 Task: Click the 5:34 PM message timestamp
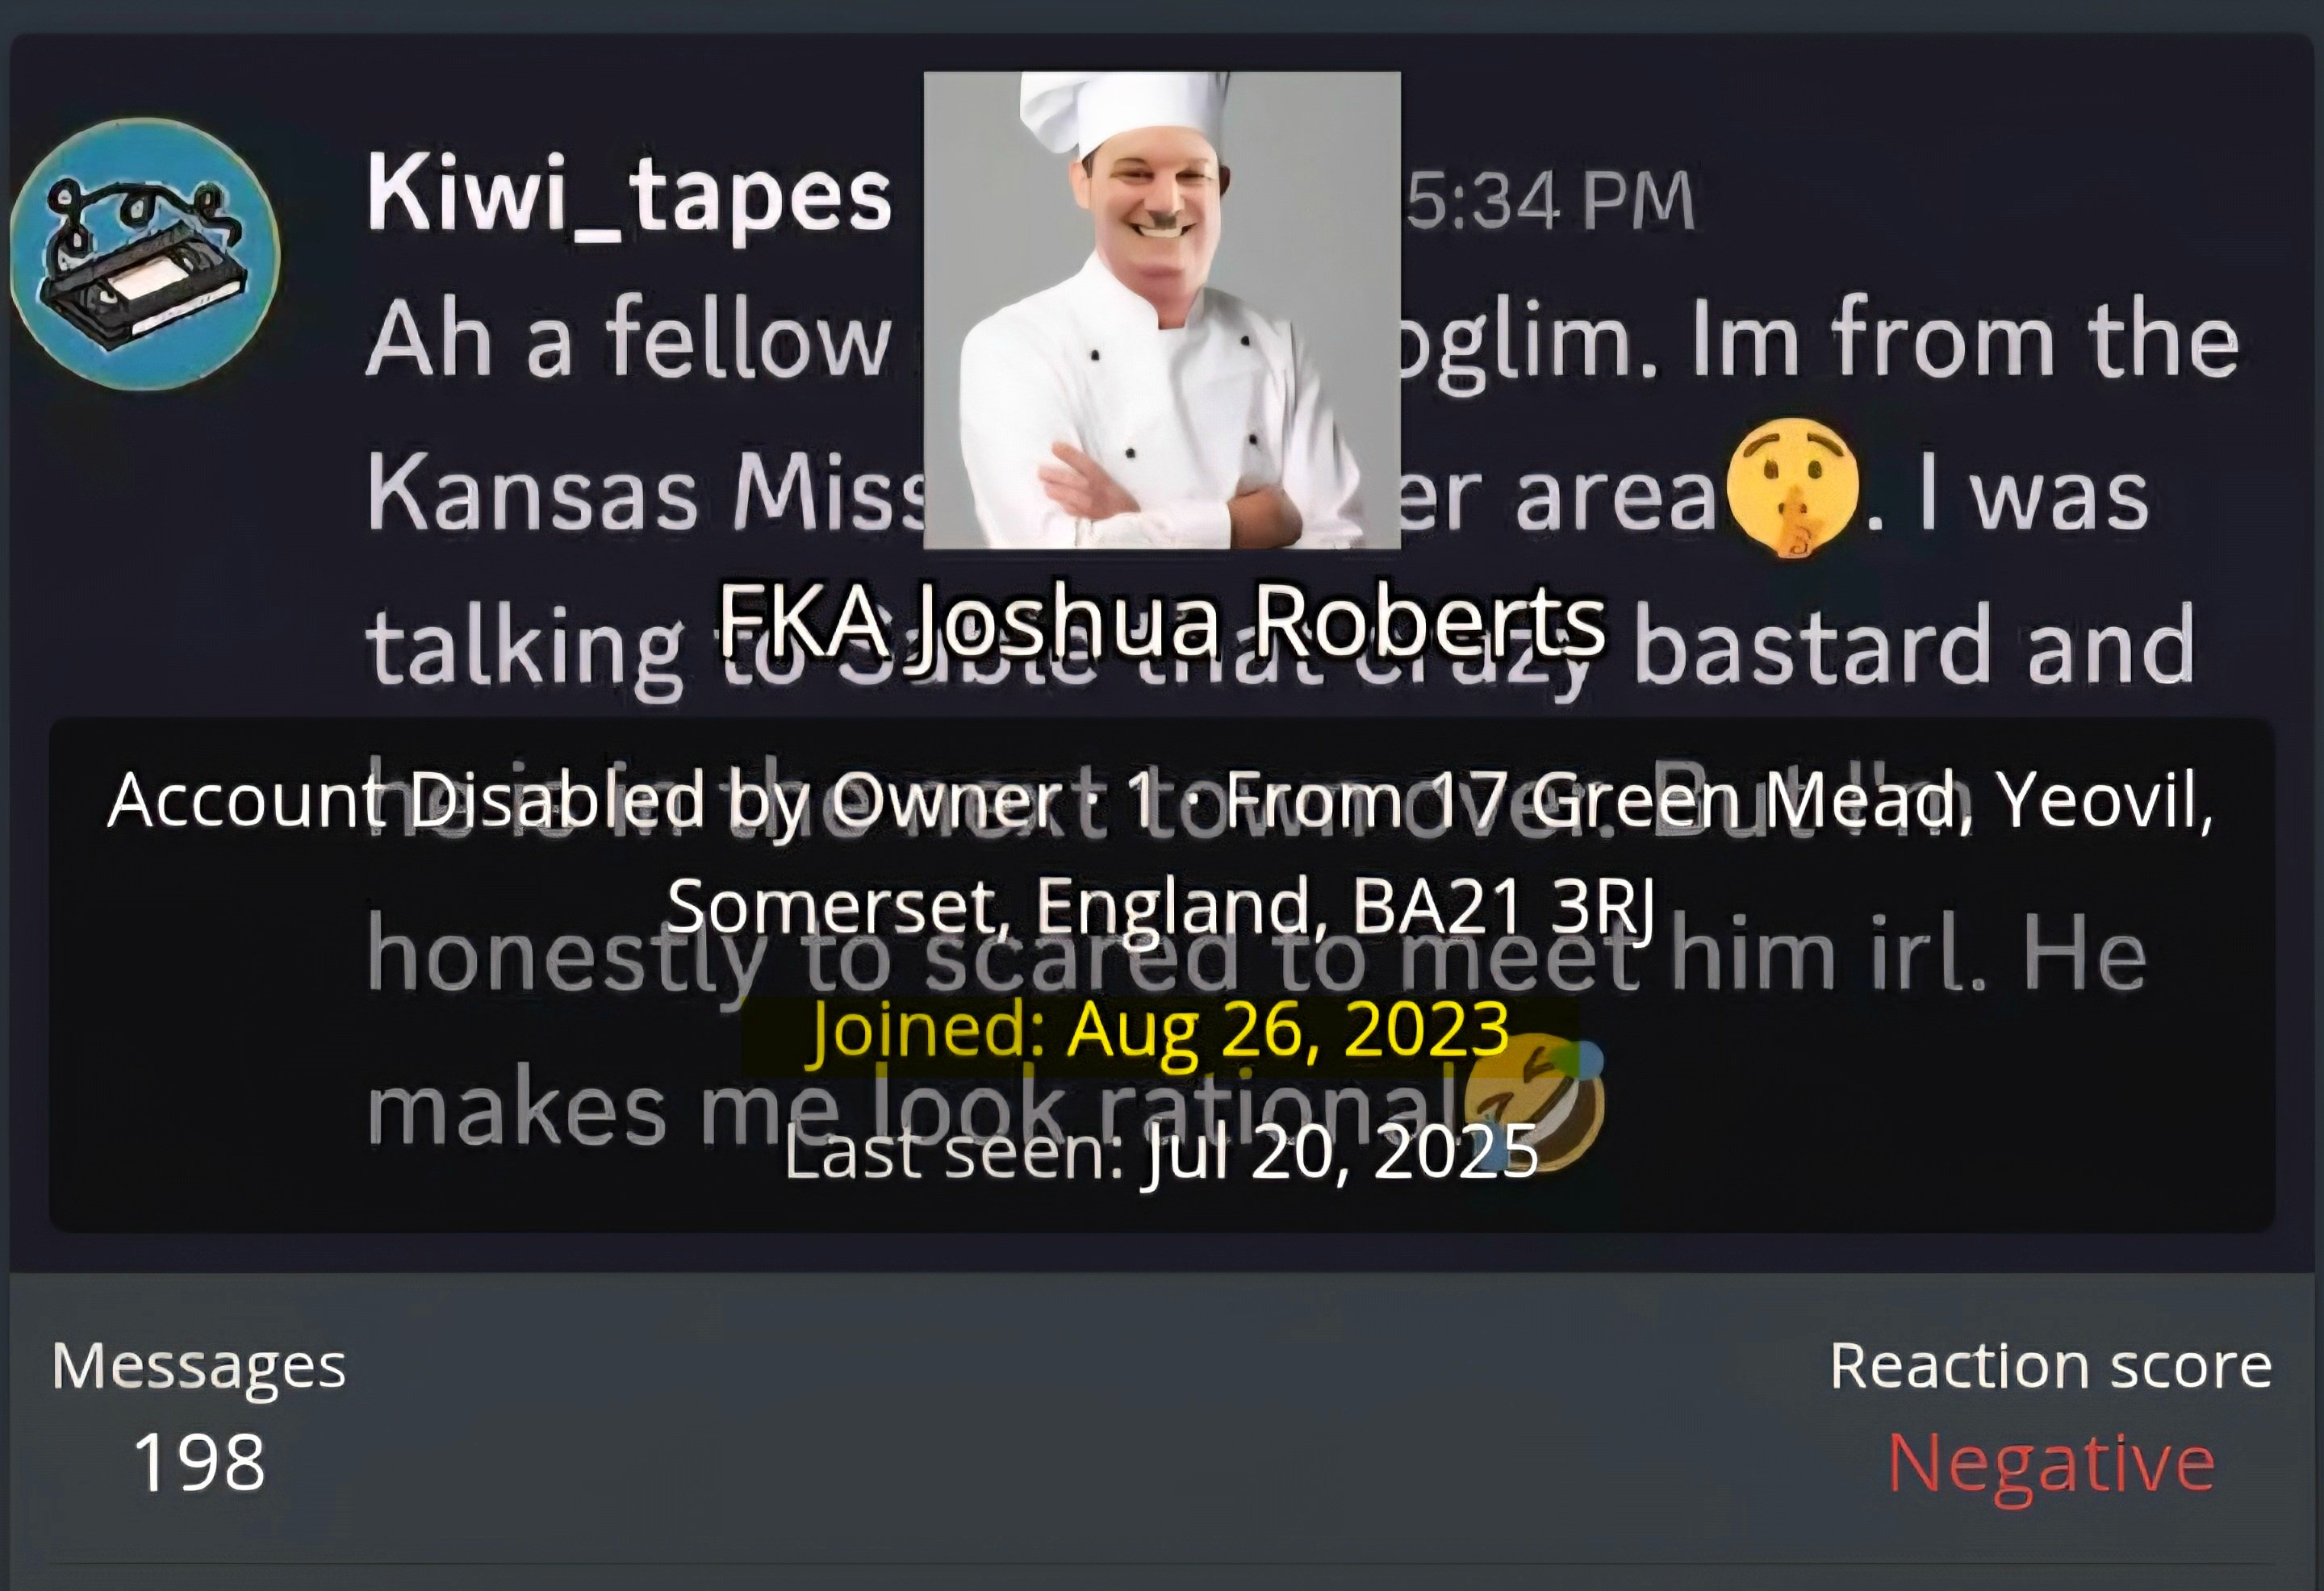coord(1549,201)
